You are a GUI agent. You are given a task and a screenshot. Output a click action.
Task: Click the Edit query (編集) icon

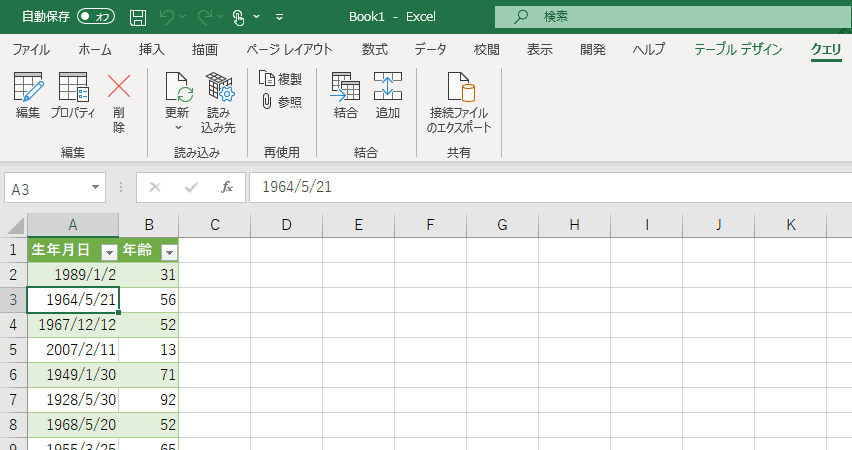click(28, 89)
